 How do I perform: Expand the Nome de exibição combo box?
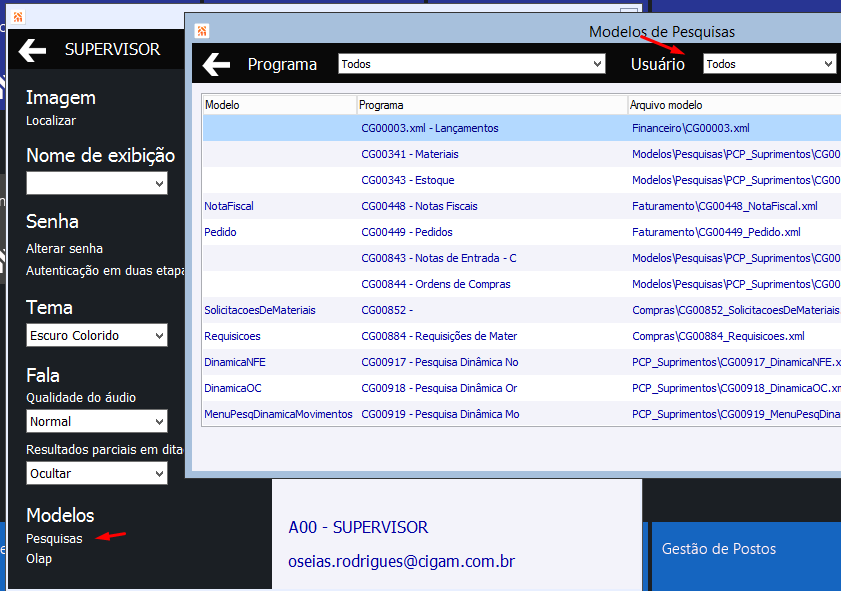(x=97, y=183)
